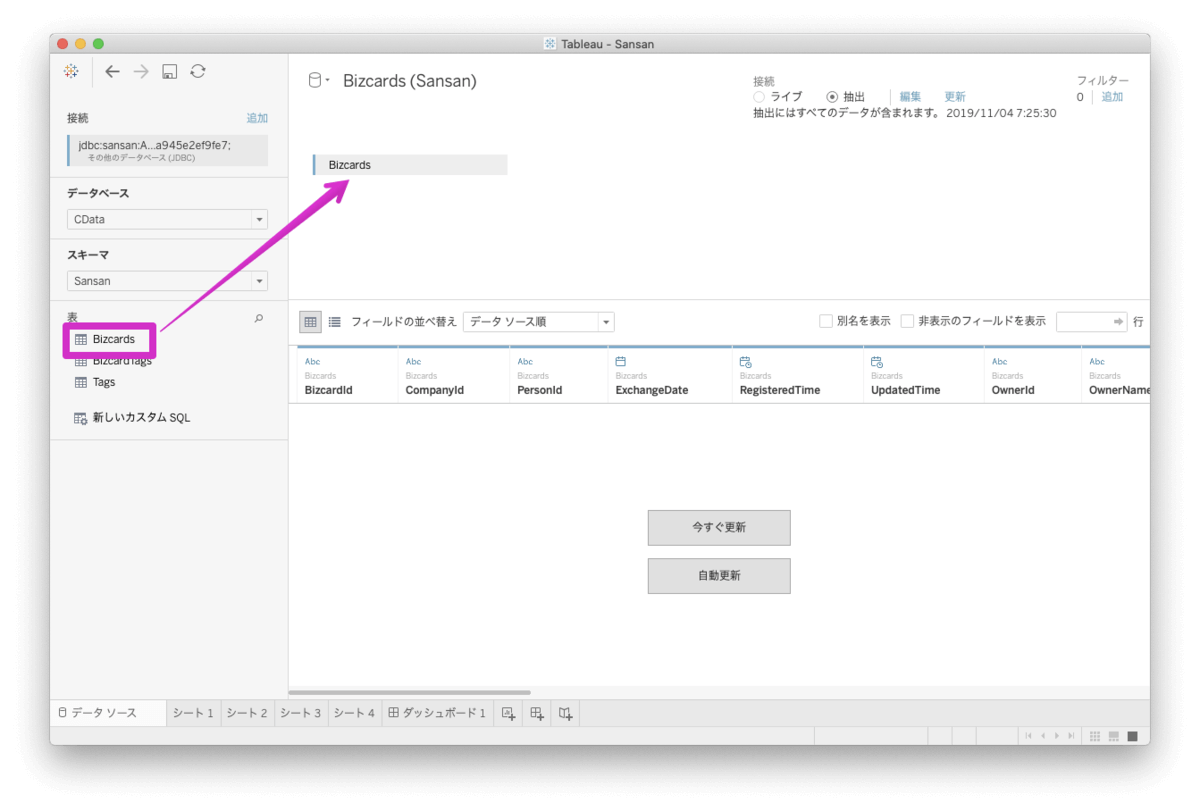Click the row count arrow in the rows box

(x=1119, y=322)
